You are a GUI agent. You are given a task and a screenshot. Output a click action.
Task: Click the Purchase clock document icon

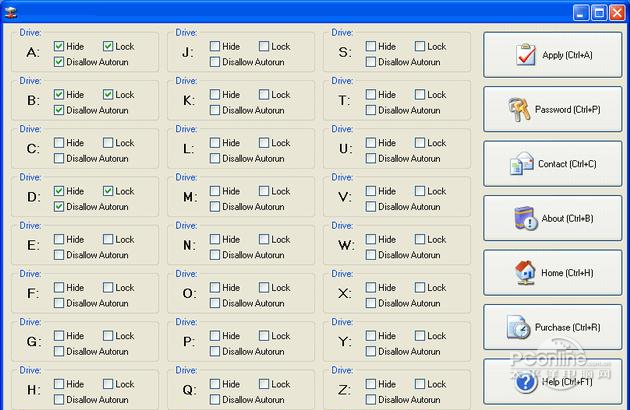click(x=518, y=327)
